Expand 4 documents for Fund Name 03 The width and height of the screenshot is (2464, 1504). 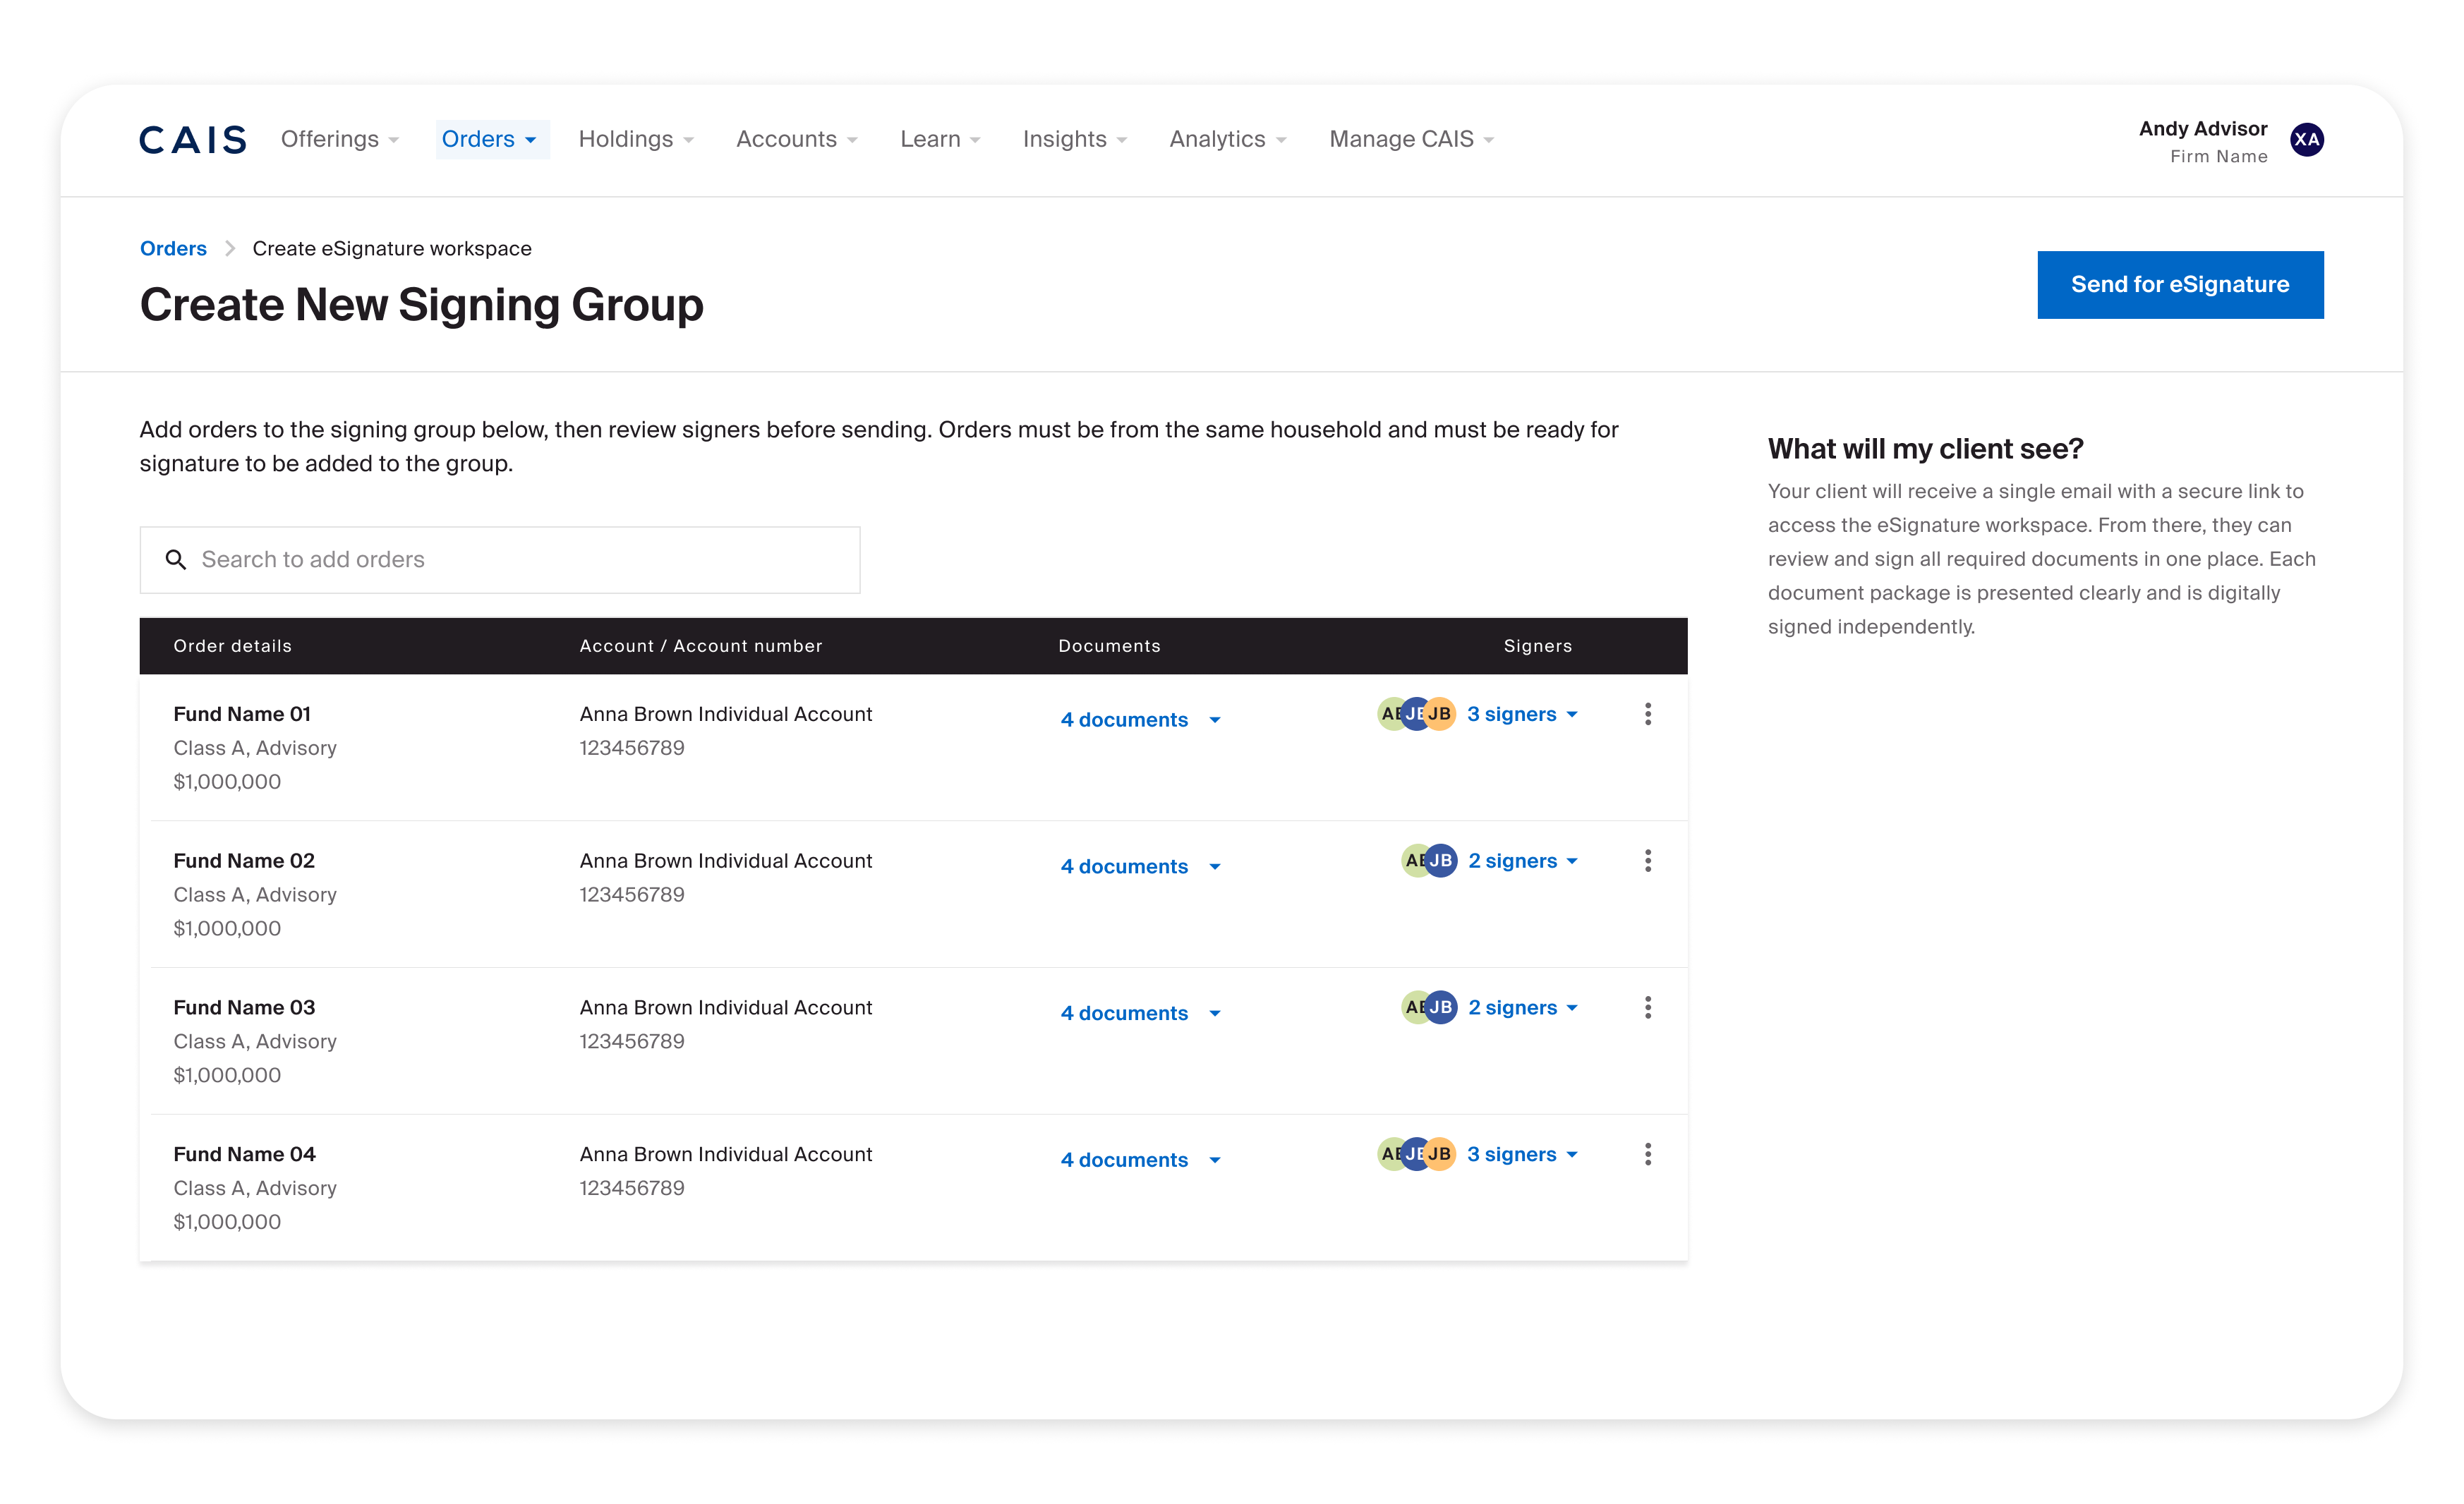point(1140,1014)
